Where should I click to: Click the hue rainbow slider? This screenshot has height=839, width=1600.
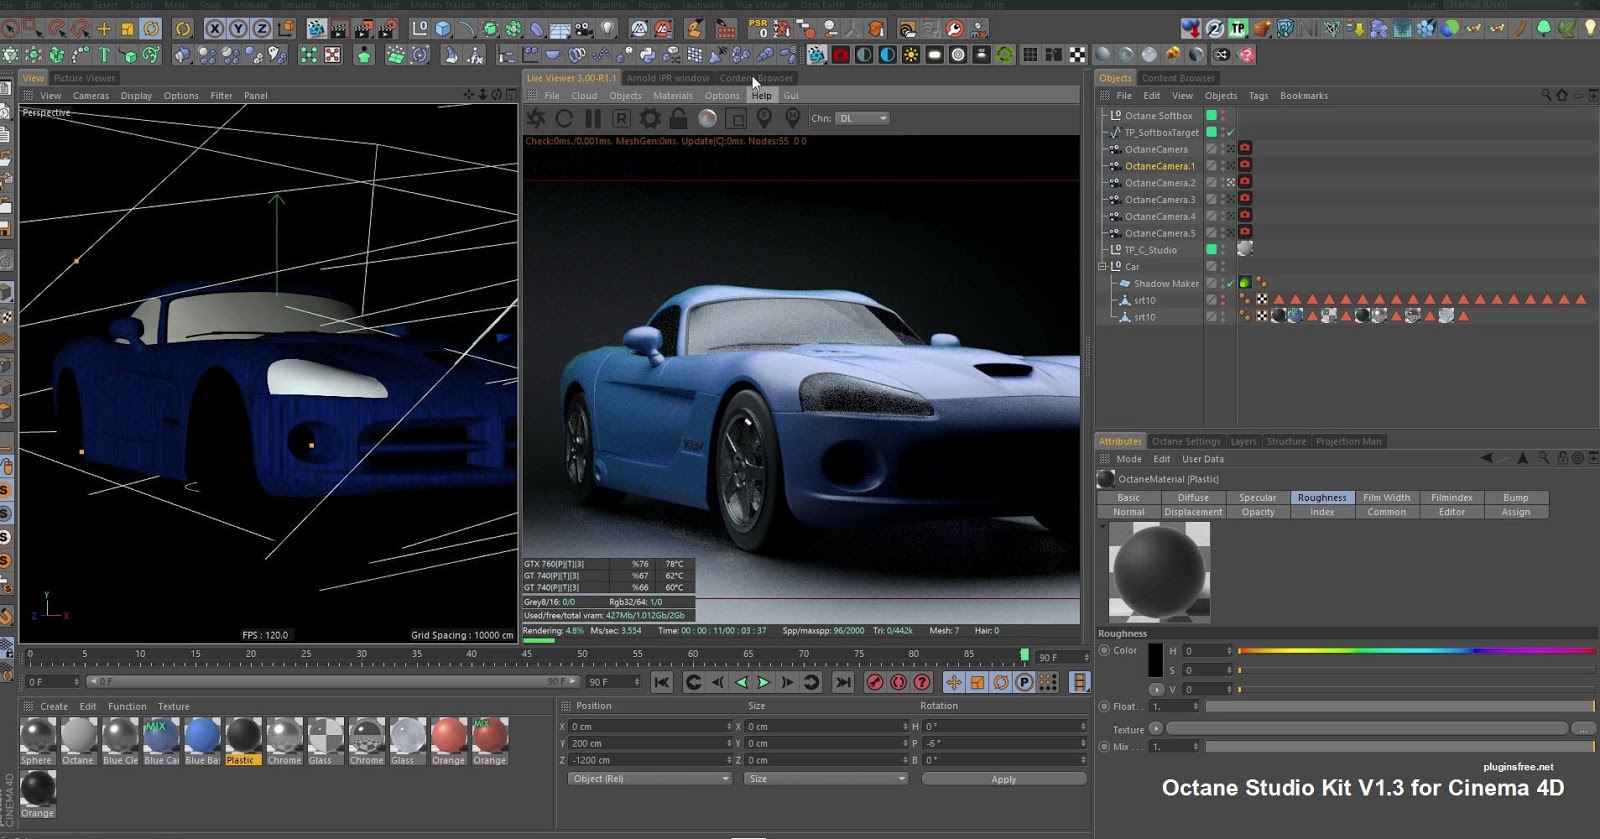pos(1415,651)
